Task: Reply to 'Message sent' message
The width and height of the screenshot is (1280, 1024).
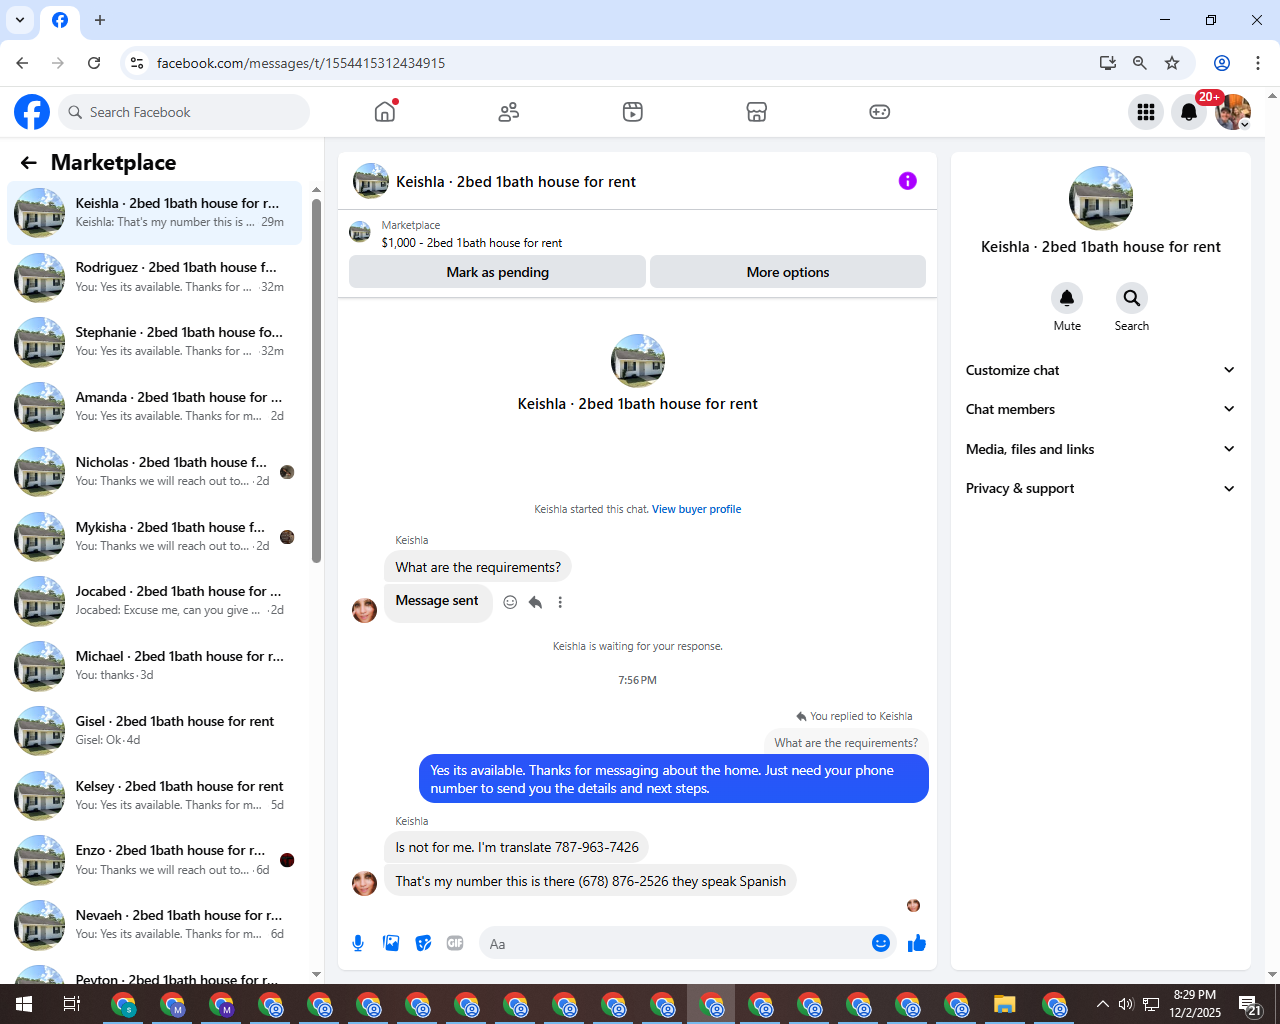Action: pyautogui.click(x=536, y=602)
